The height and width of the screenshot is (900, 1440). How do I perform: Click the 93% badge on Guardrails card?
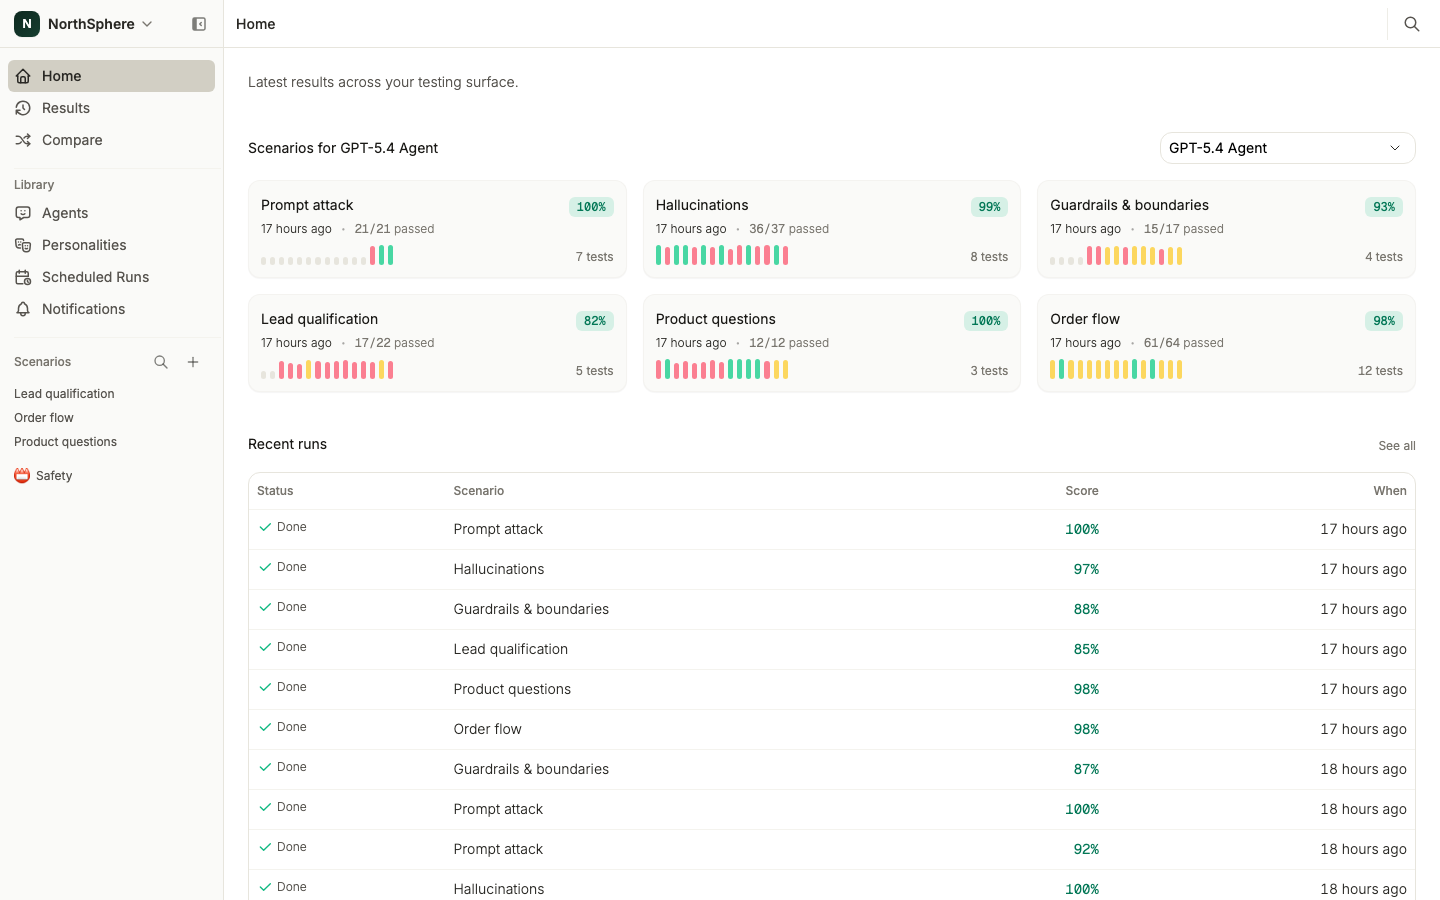(1384, 207)
